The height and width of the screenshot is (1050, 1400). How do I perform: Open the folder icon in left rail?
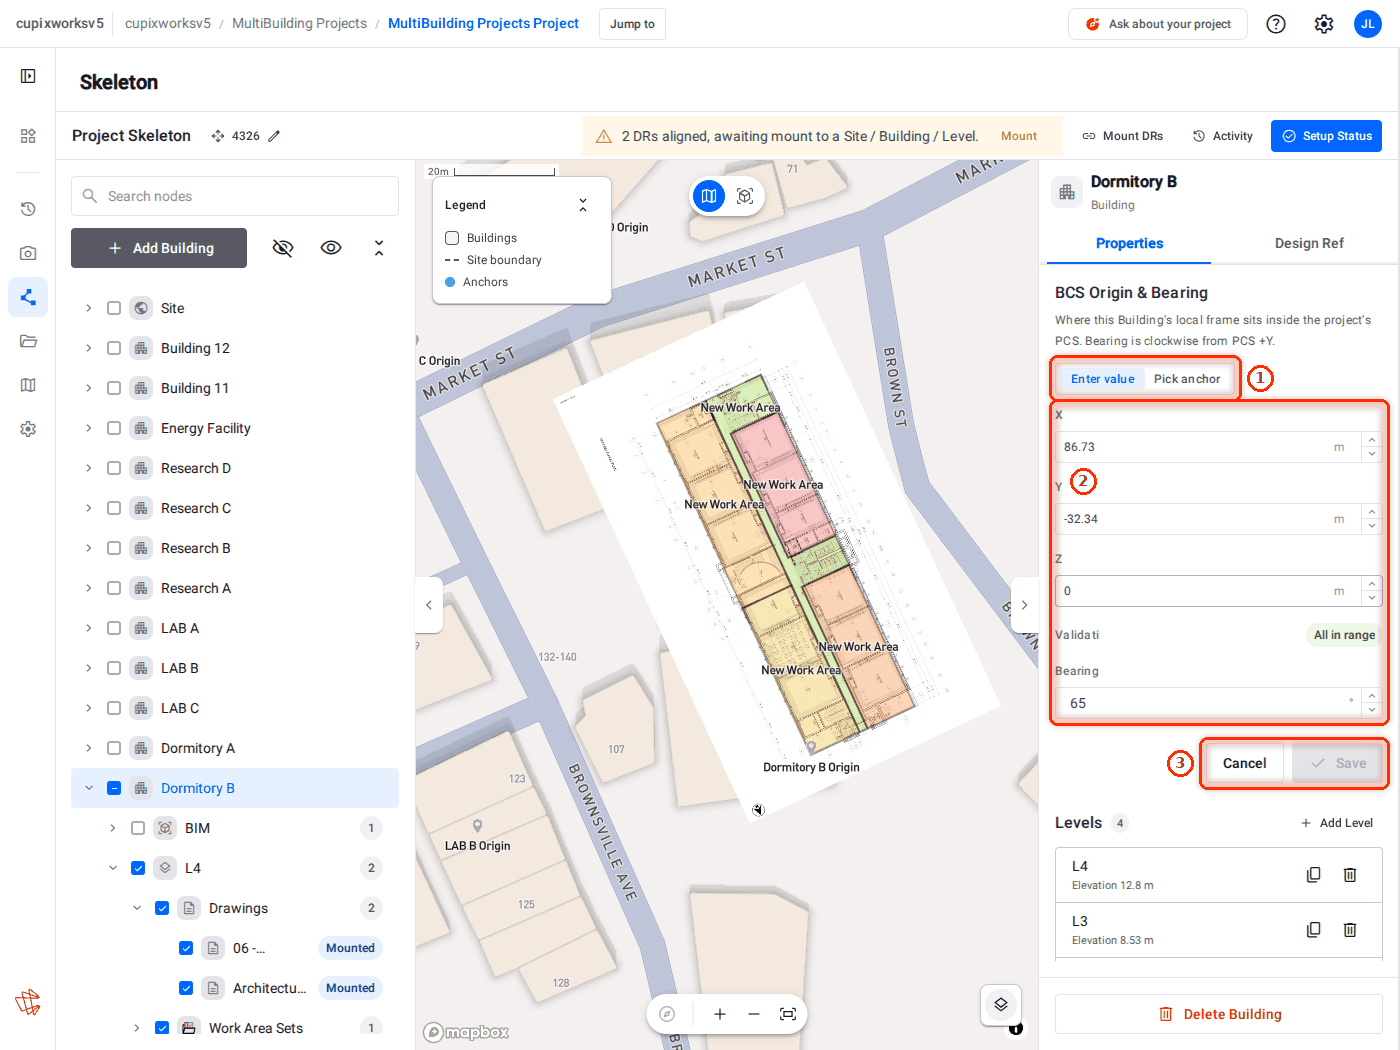[x=28, y=341]
